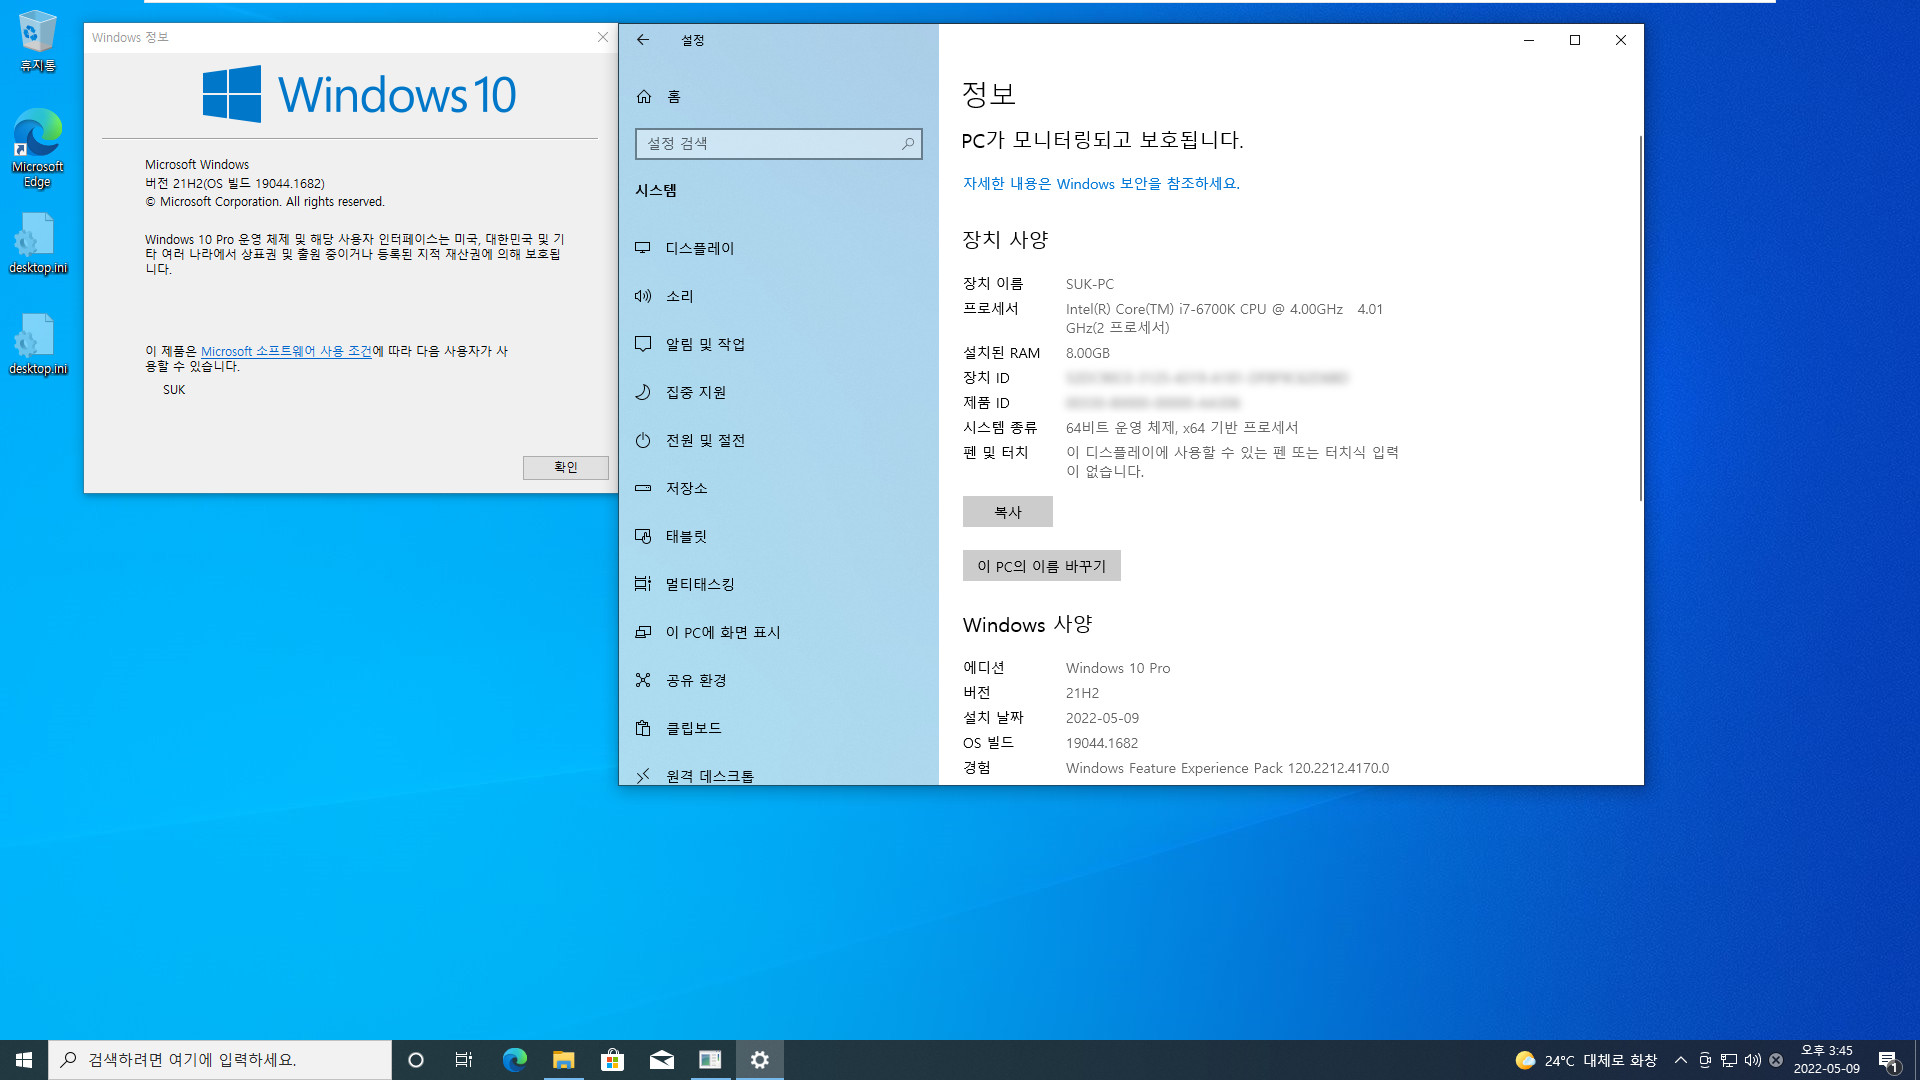Screen dimensions: 1920x1080
Task: Click the network icon in system tray
Action: [1729, 1060]
